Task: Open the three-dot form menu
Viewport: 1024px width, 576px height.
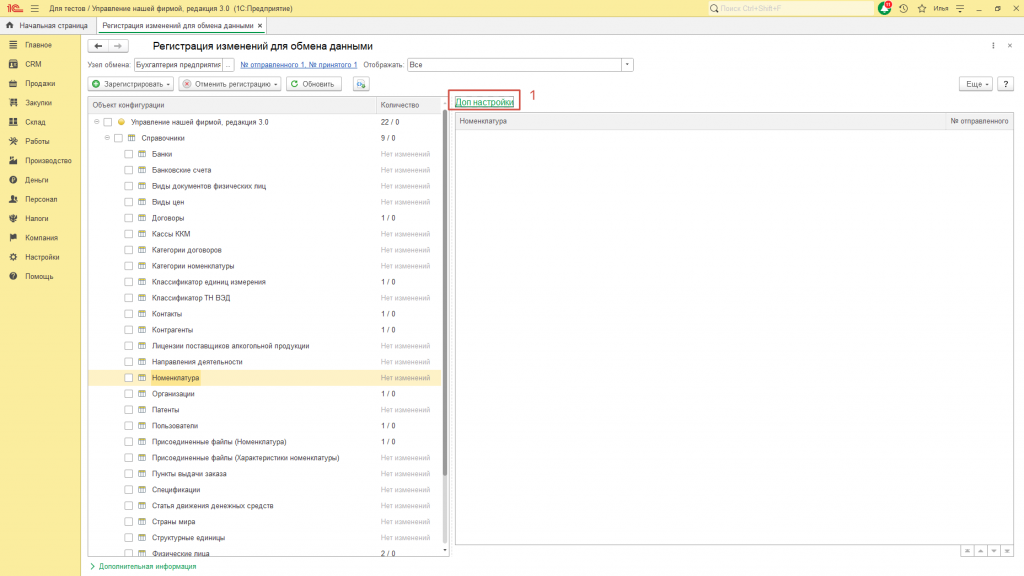Action: point(993,46)
